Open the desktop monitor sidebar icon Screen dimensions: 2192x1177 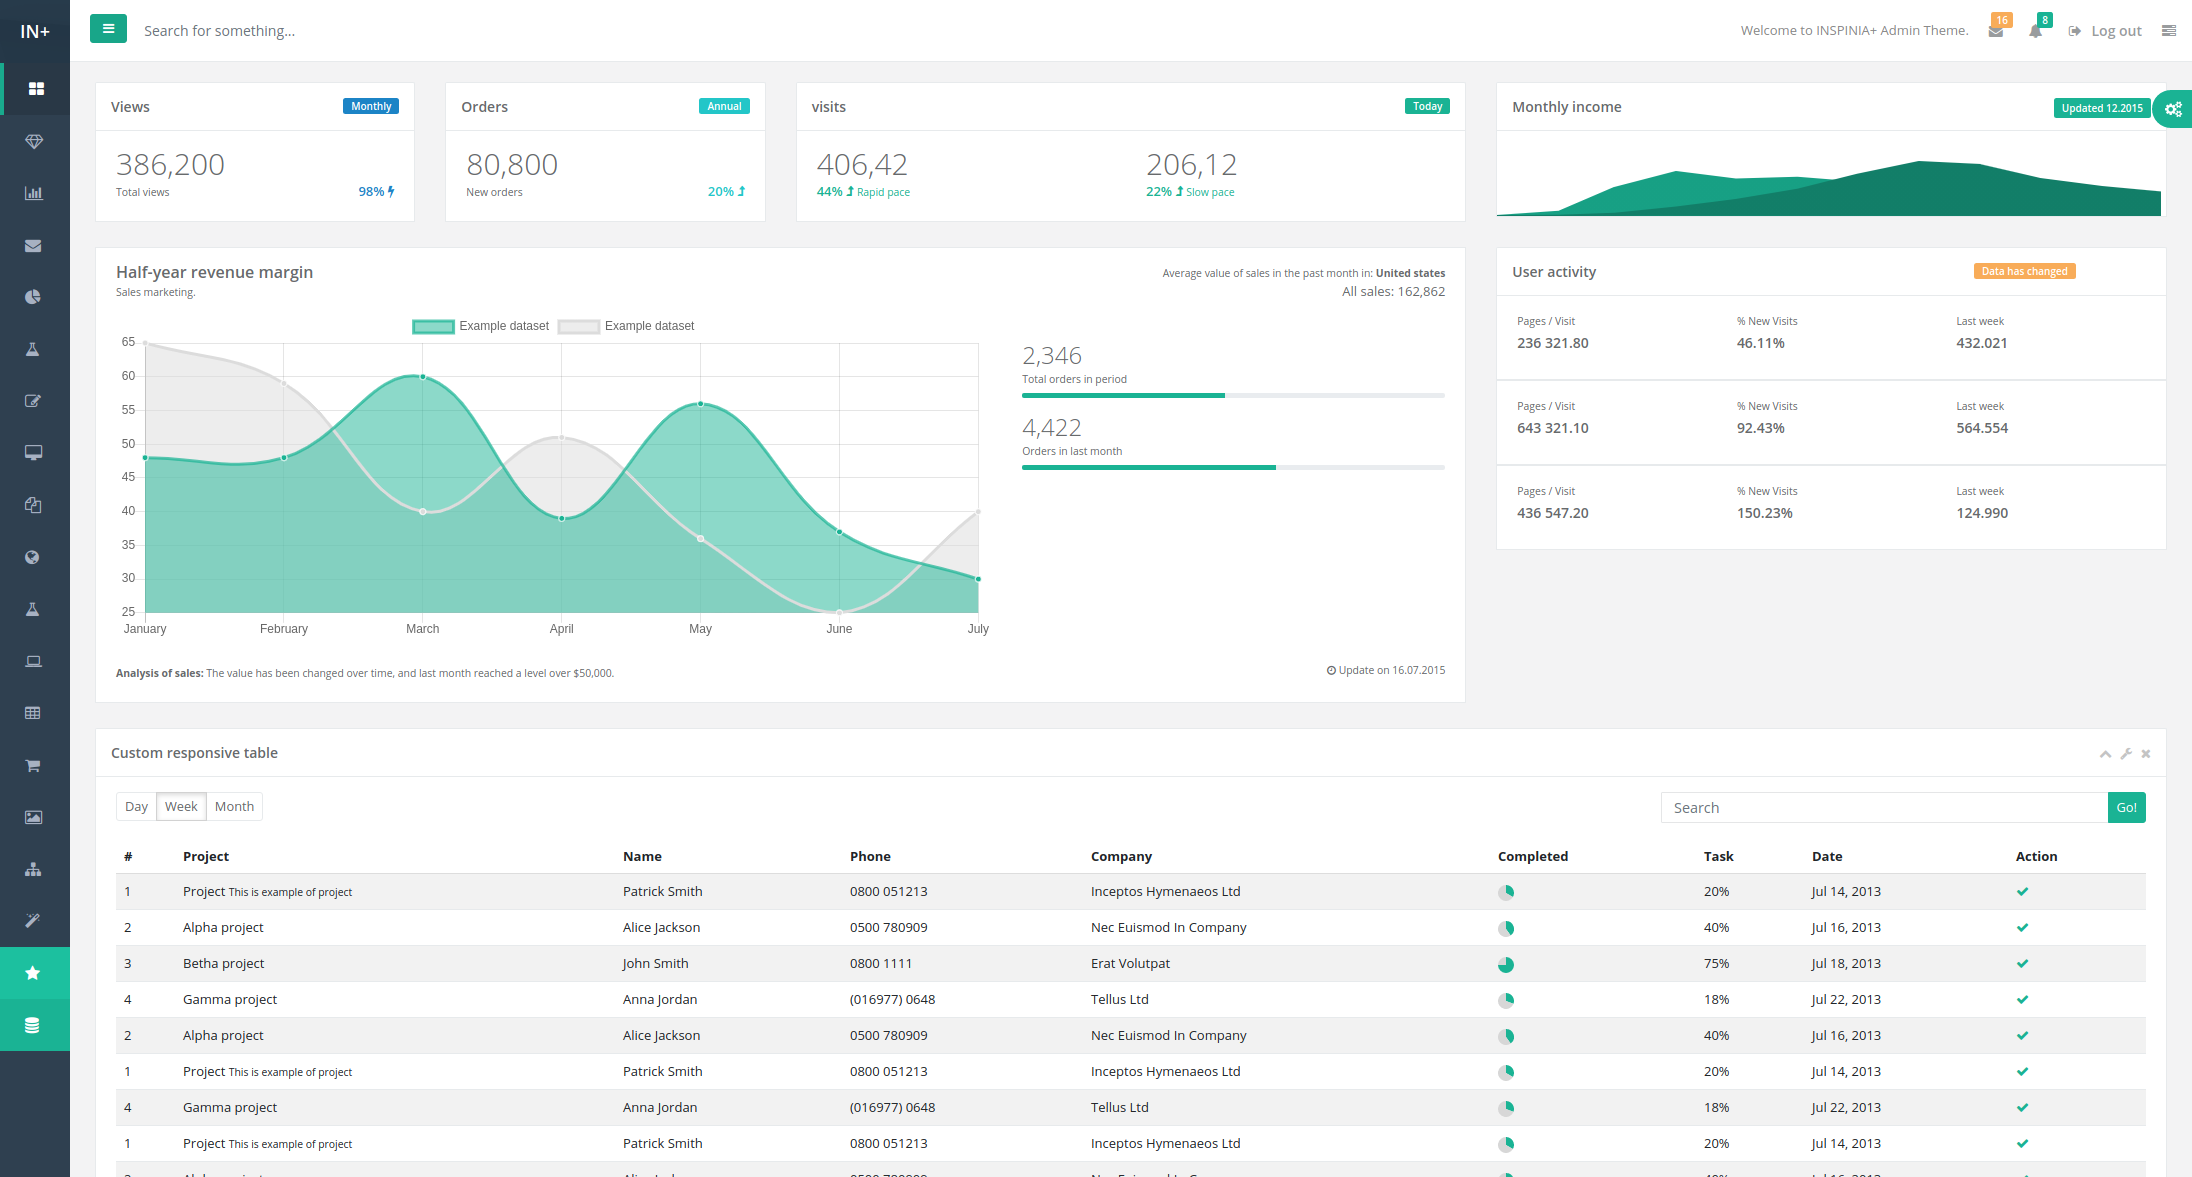[33, 453]
